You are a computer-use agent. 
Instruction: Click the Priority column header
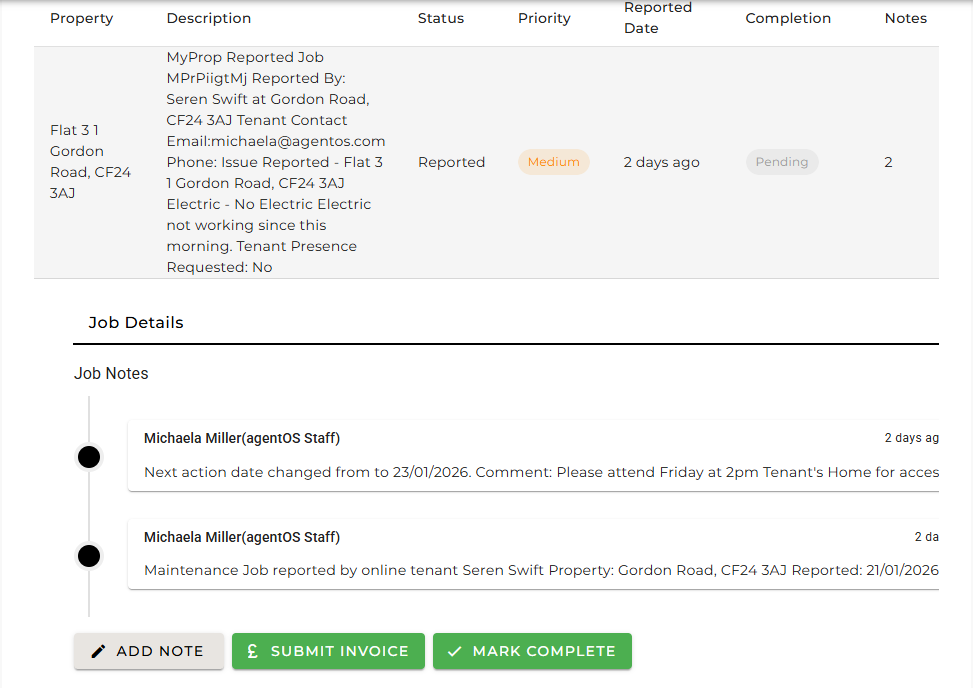(544, 18)
